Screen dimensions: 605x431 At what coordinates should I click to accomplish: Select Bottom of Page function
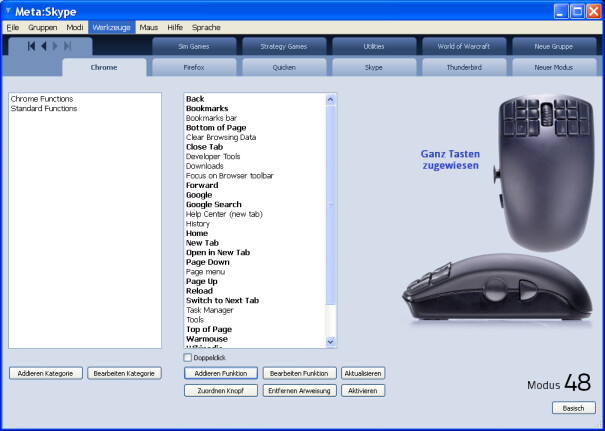tap(216, 128)
